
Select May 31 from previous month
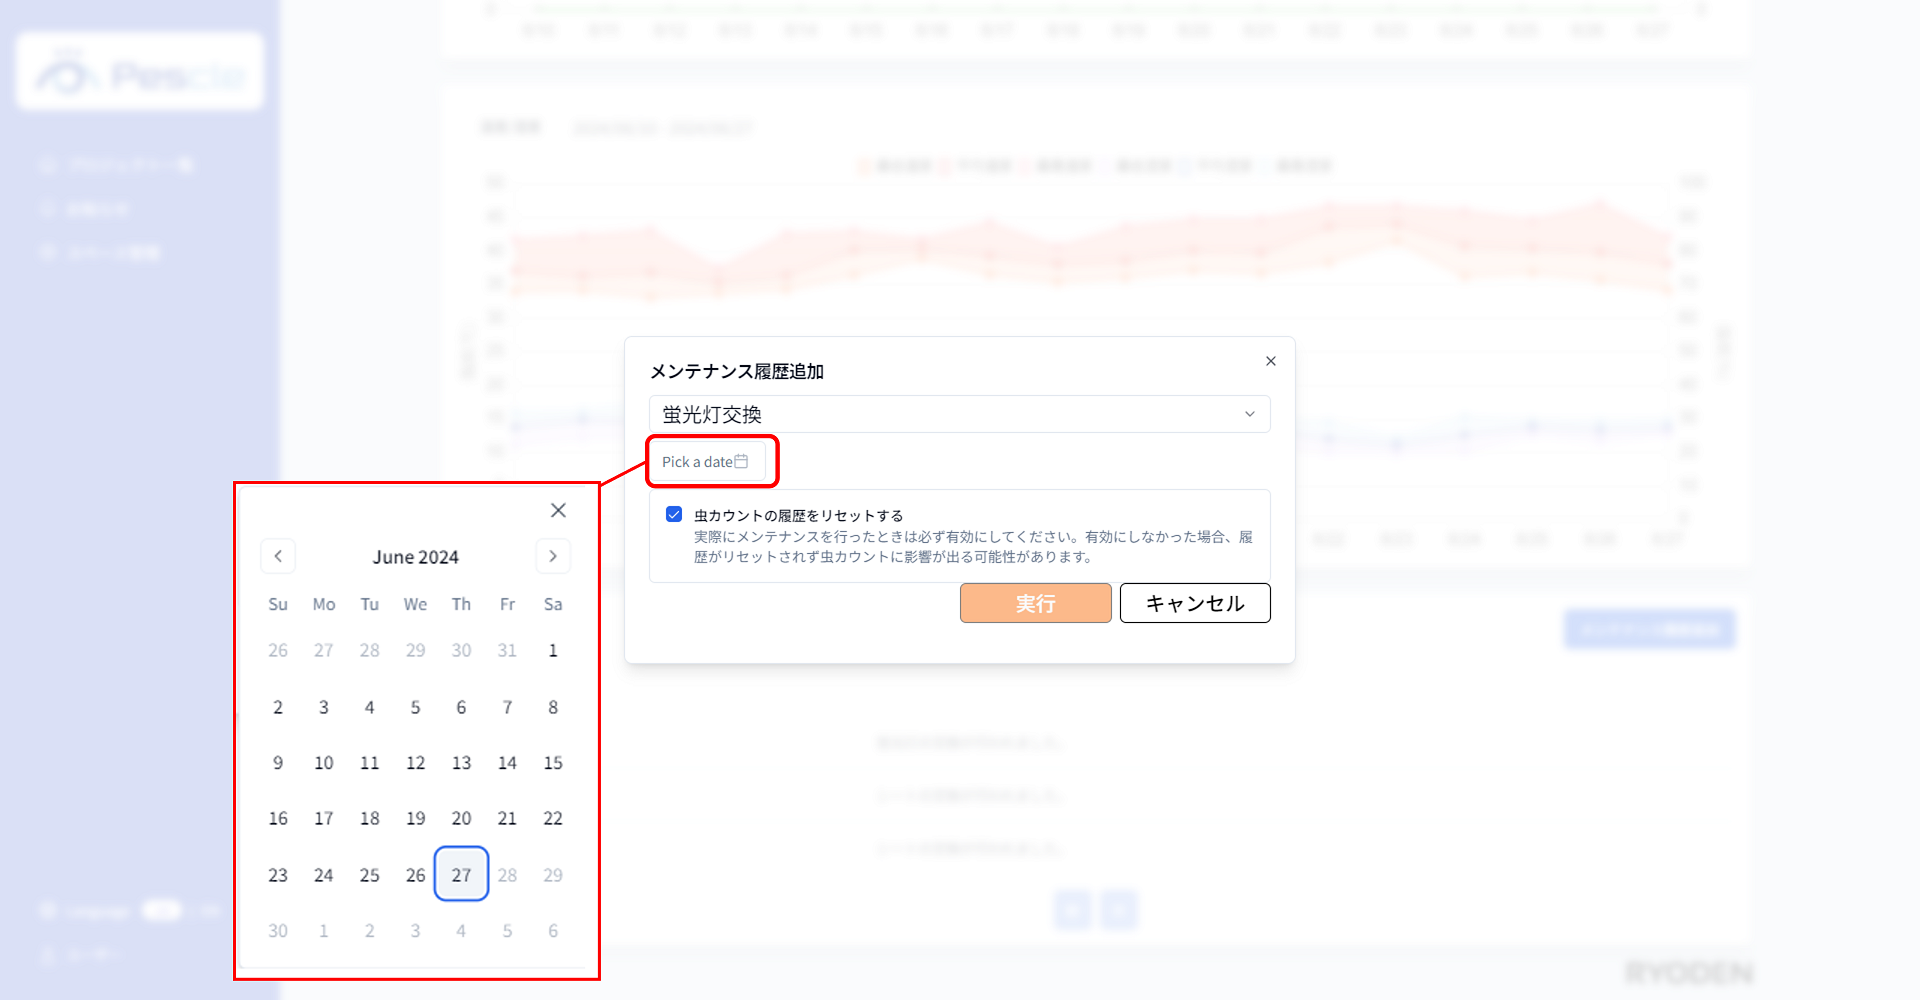click(x=507, y=650)
